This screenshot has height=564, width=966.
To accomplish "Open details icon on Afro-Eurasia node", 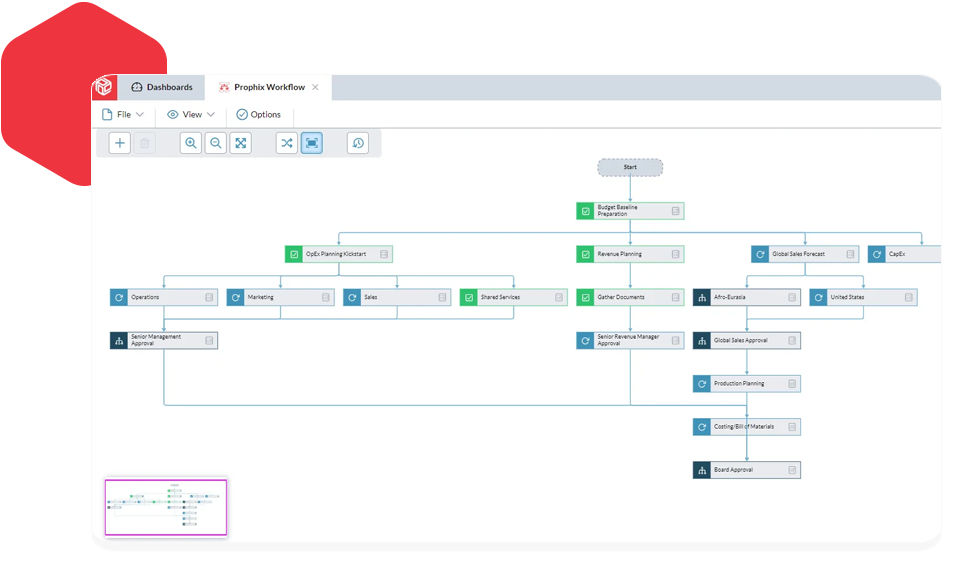I will click(x=792, y=297).
